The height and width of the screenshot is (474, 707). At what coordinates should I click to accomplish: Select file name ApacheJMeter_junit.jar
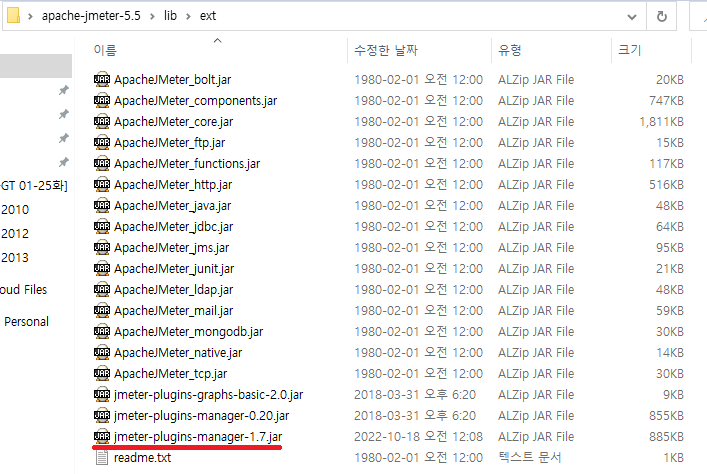coord(174,269)
